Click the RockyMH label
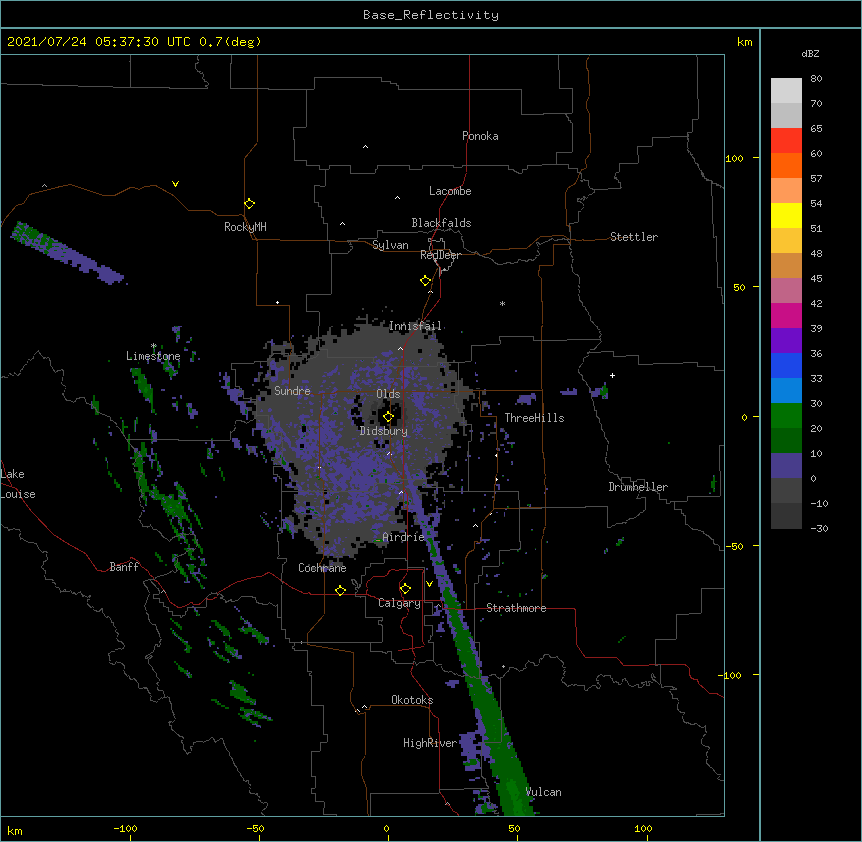 tap(245, 227)
